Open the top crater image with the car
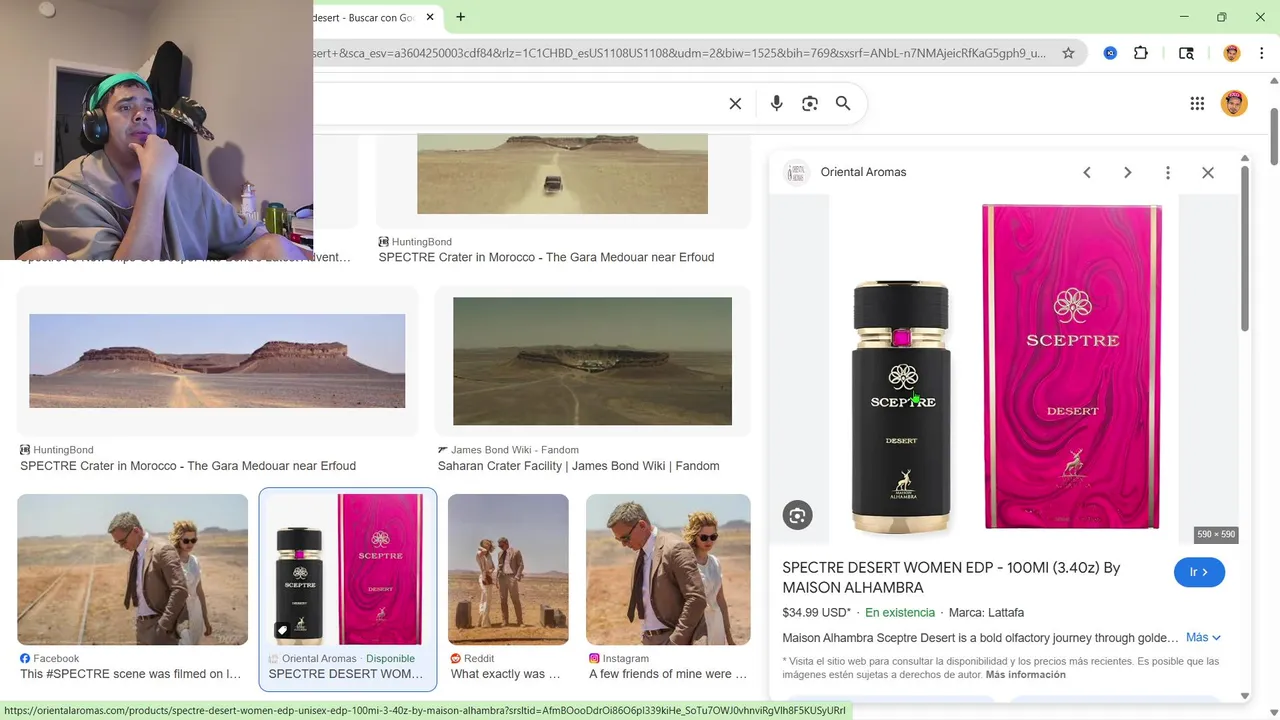This screenshot has width=1280, height=720. click(562, 174)
